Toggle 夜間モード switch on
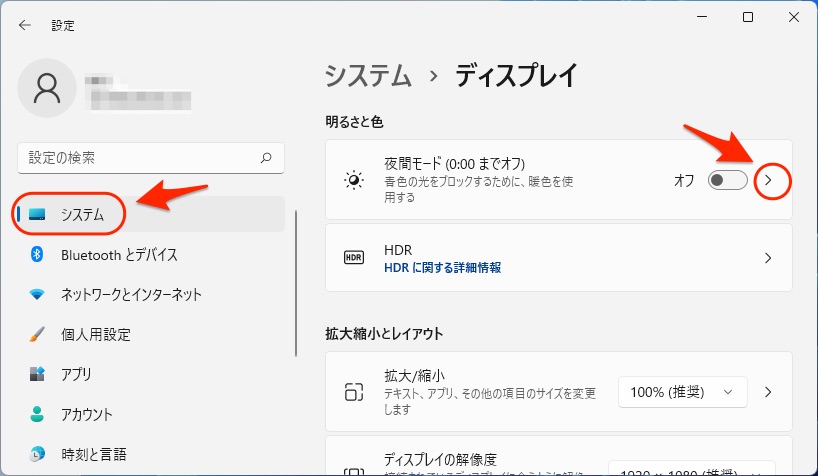818x476 pixels. coord(728,180)
